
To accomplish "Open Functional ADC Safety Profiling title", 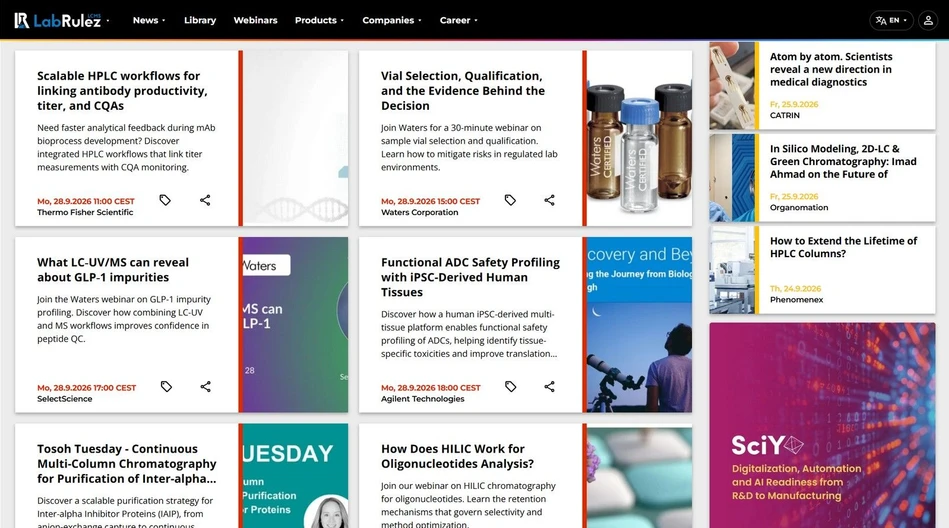I will point(470,277).
